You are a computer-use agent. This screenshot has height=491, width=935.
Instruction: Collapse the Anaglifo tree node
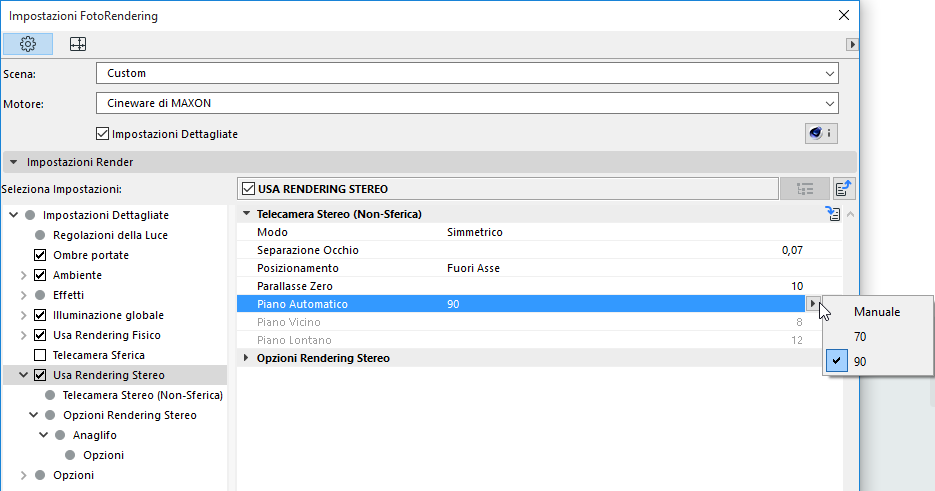click(x=44, y=435)
